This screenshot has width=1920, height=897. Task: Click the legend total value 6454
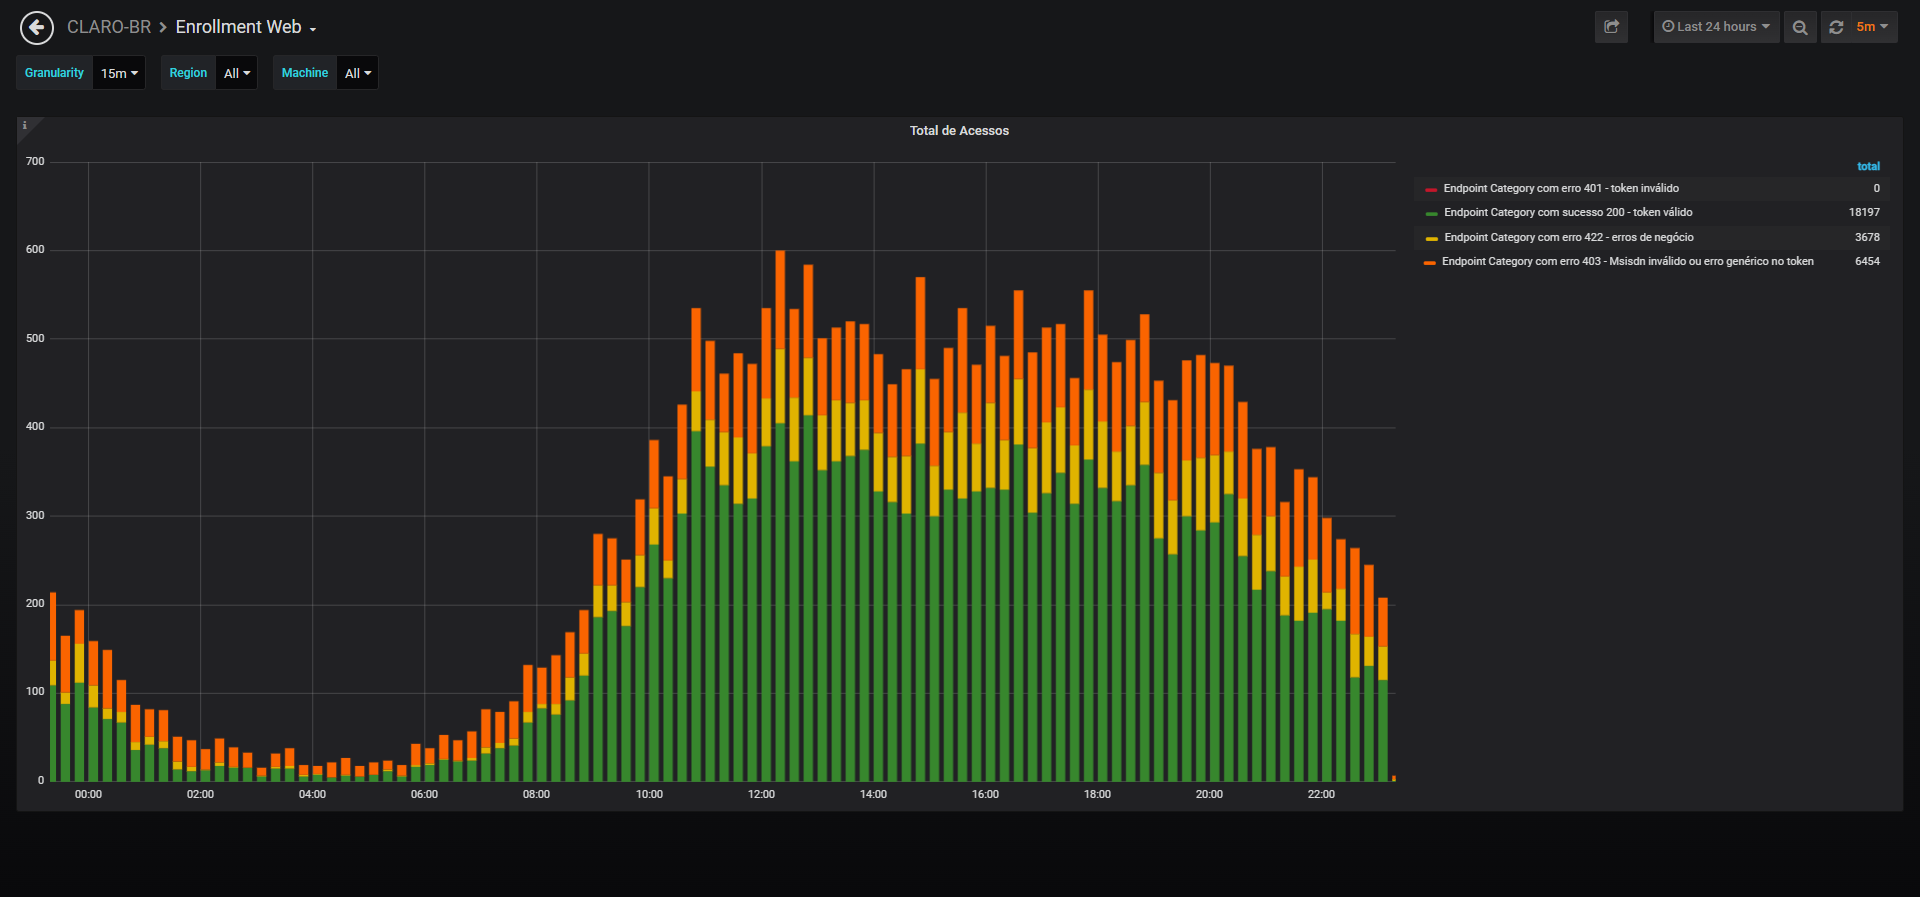(x=1867, y=261)
